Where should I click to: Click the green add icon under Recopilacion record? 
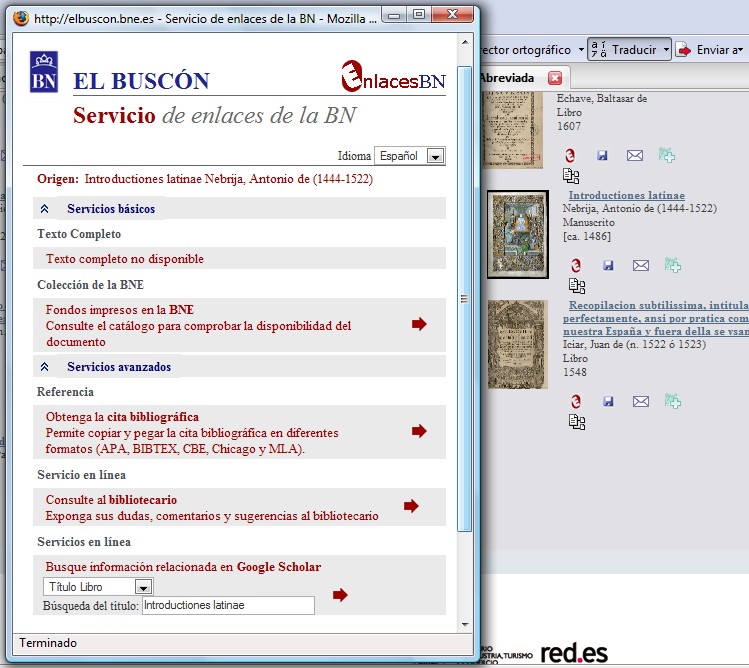673,401
